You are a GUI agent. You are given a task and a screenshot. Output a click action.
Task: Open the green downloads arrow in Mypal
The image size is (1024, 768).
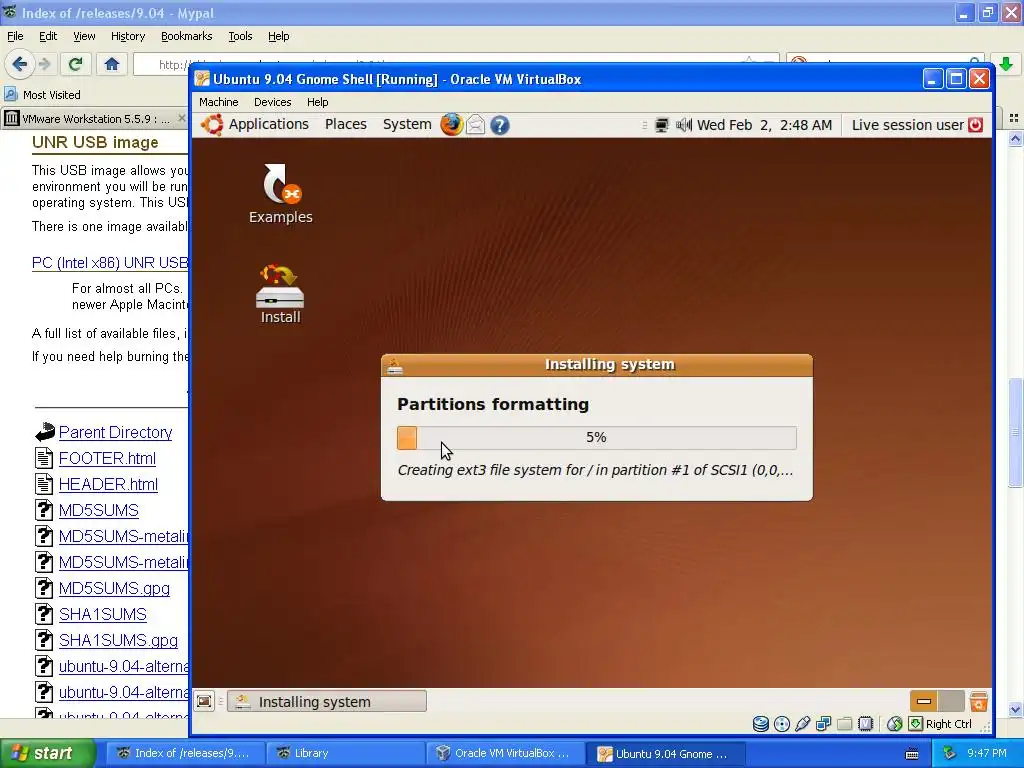(x=1006, y=64)
